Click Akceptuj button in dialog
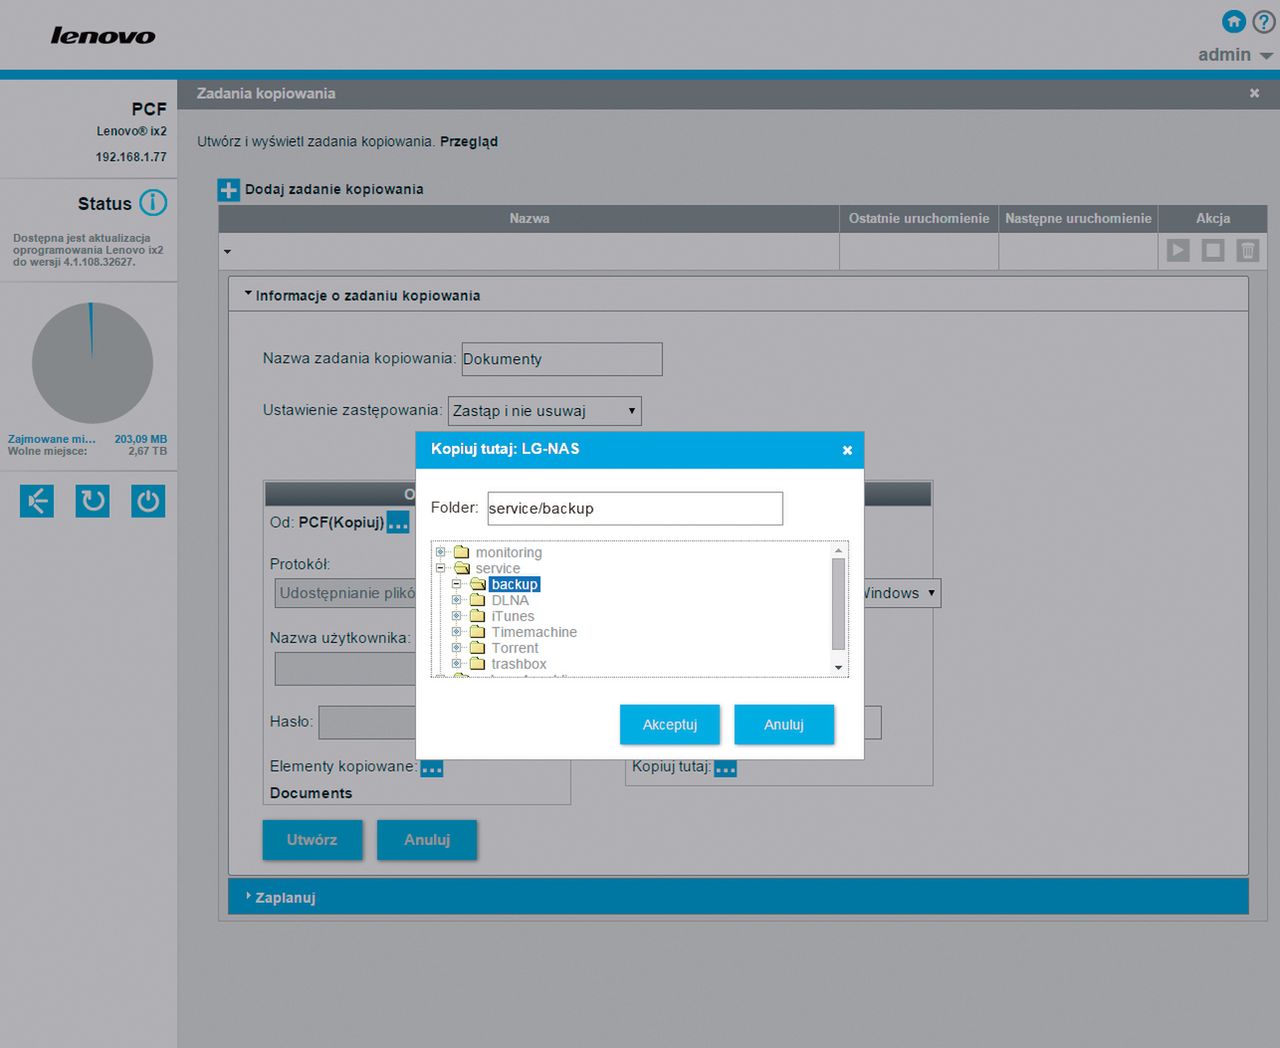The width and height of the screenshot is (1280, 1048). (x=670, y=725)
